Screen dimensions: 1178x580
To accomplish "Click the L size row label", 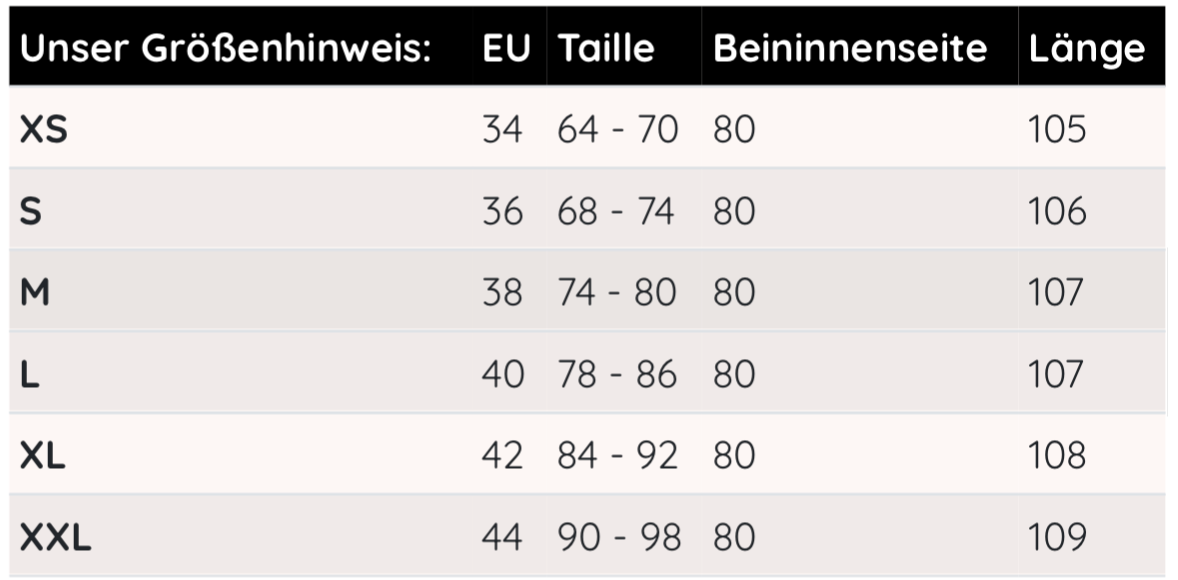I will [30, 375].
